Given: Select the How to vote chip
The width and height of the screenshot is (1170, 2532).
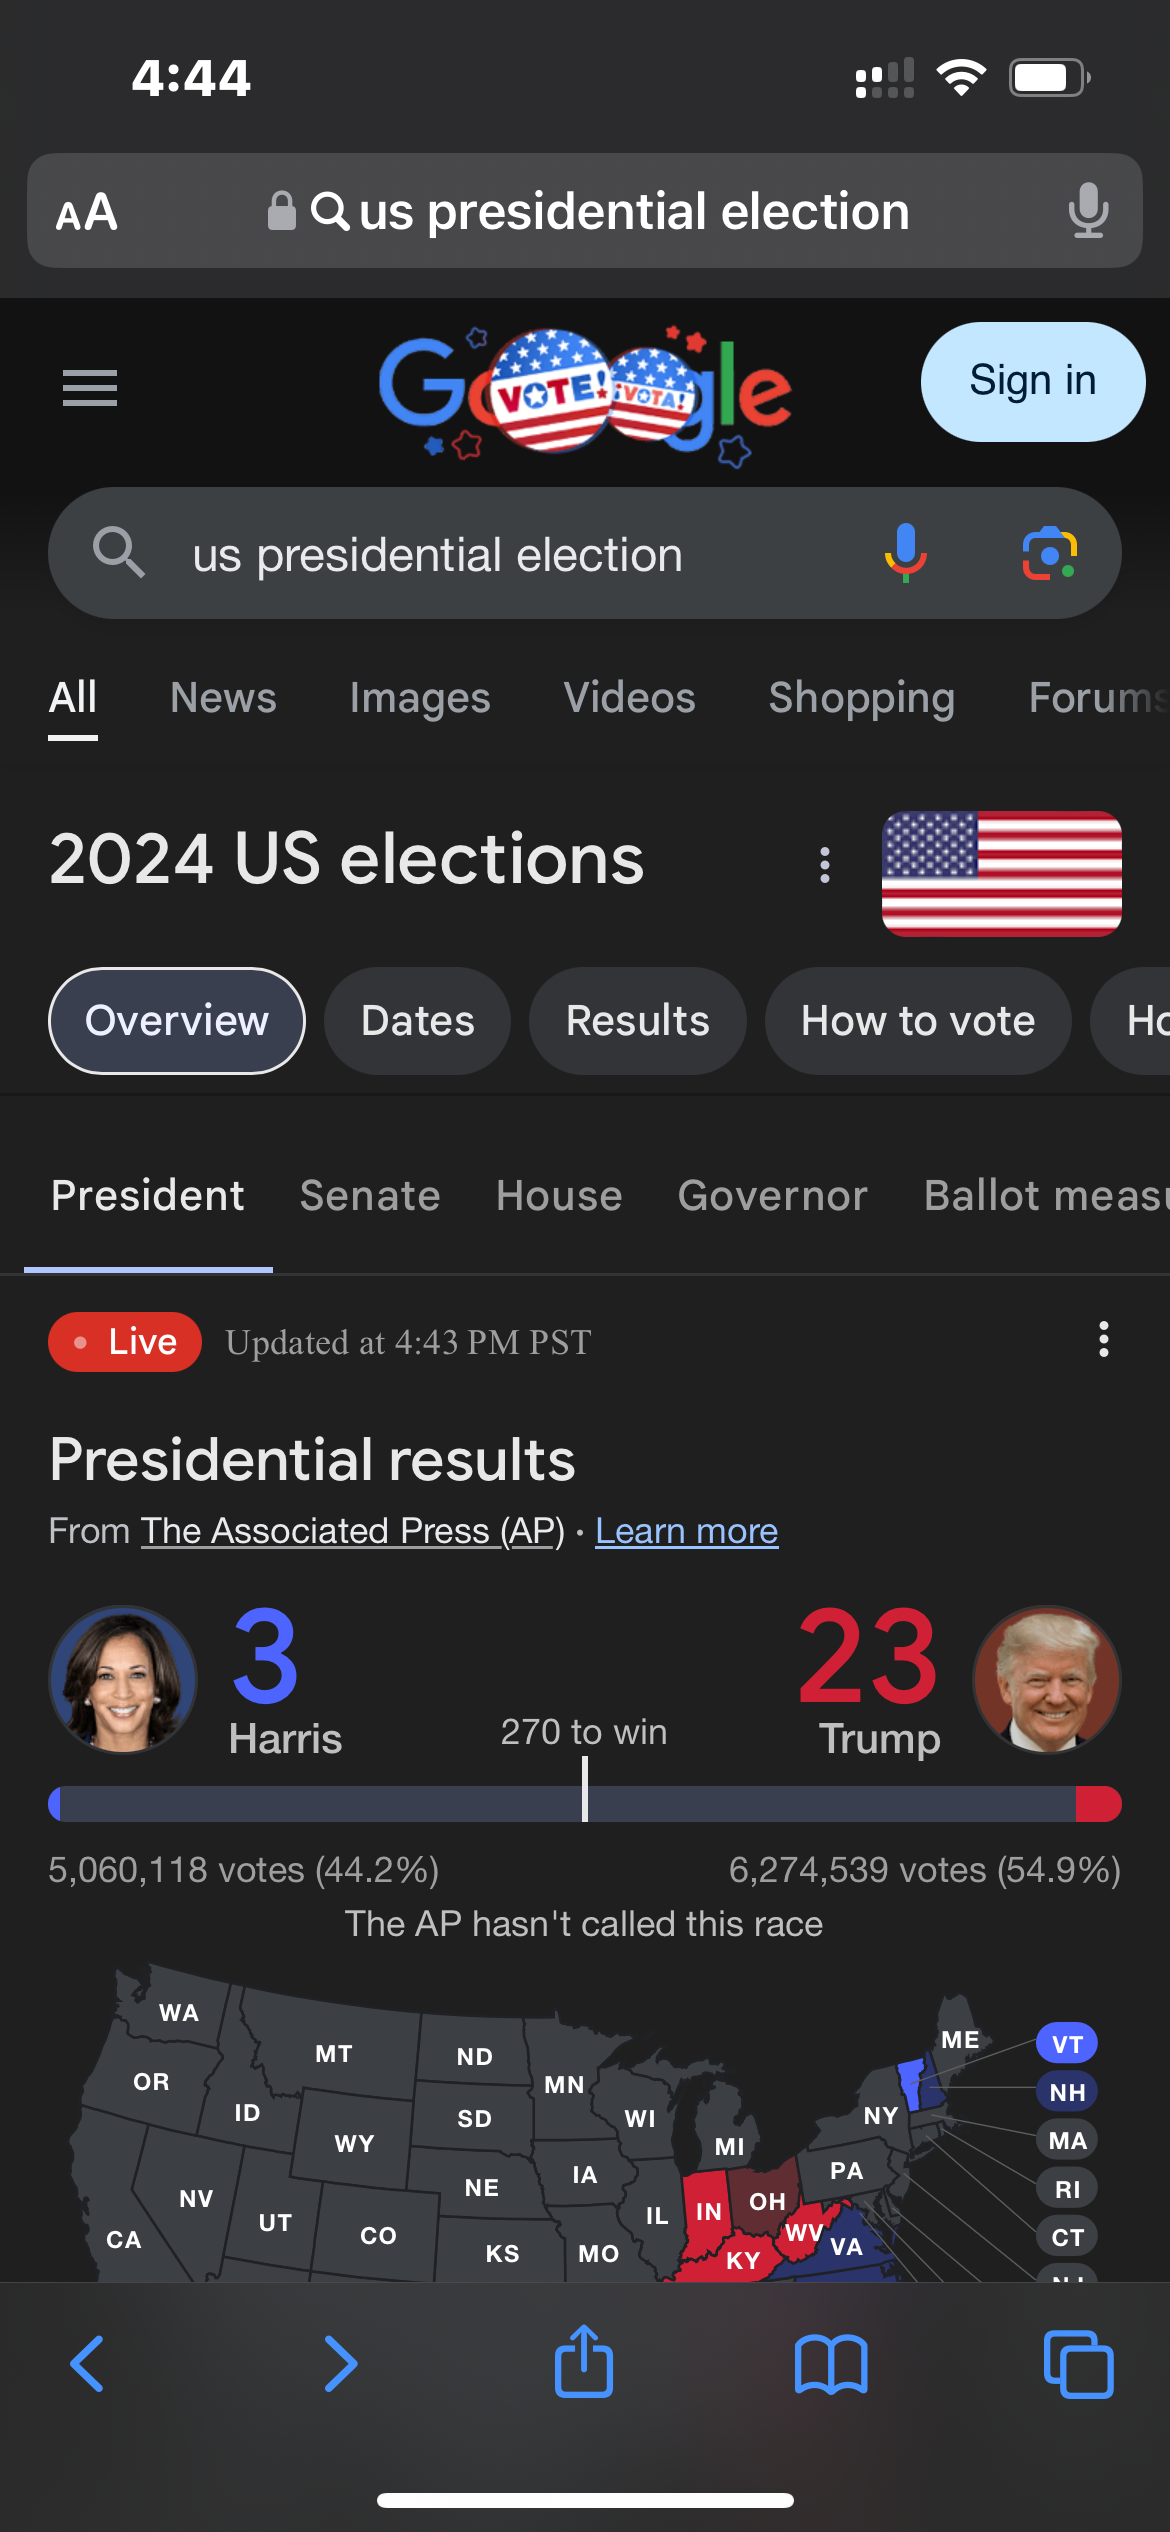Looking at the screenshot, I should pos(917,1021).
